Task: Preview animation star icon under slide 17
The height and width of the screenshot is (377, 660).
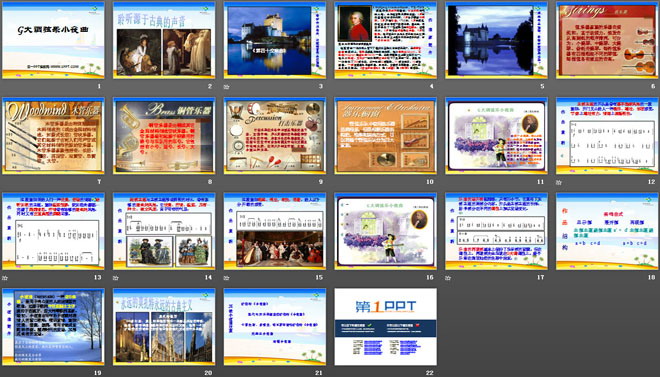Action: click(448, 278)
